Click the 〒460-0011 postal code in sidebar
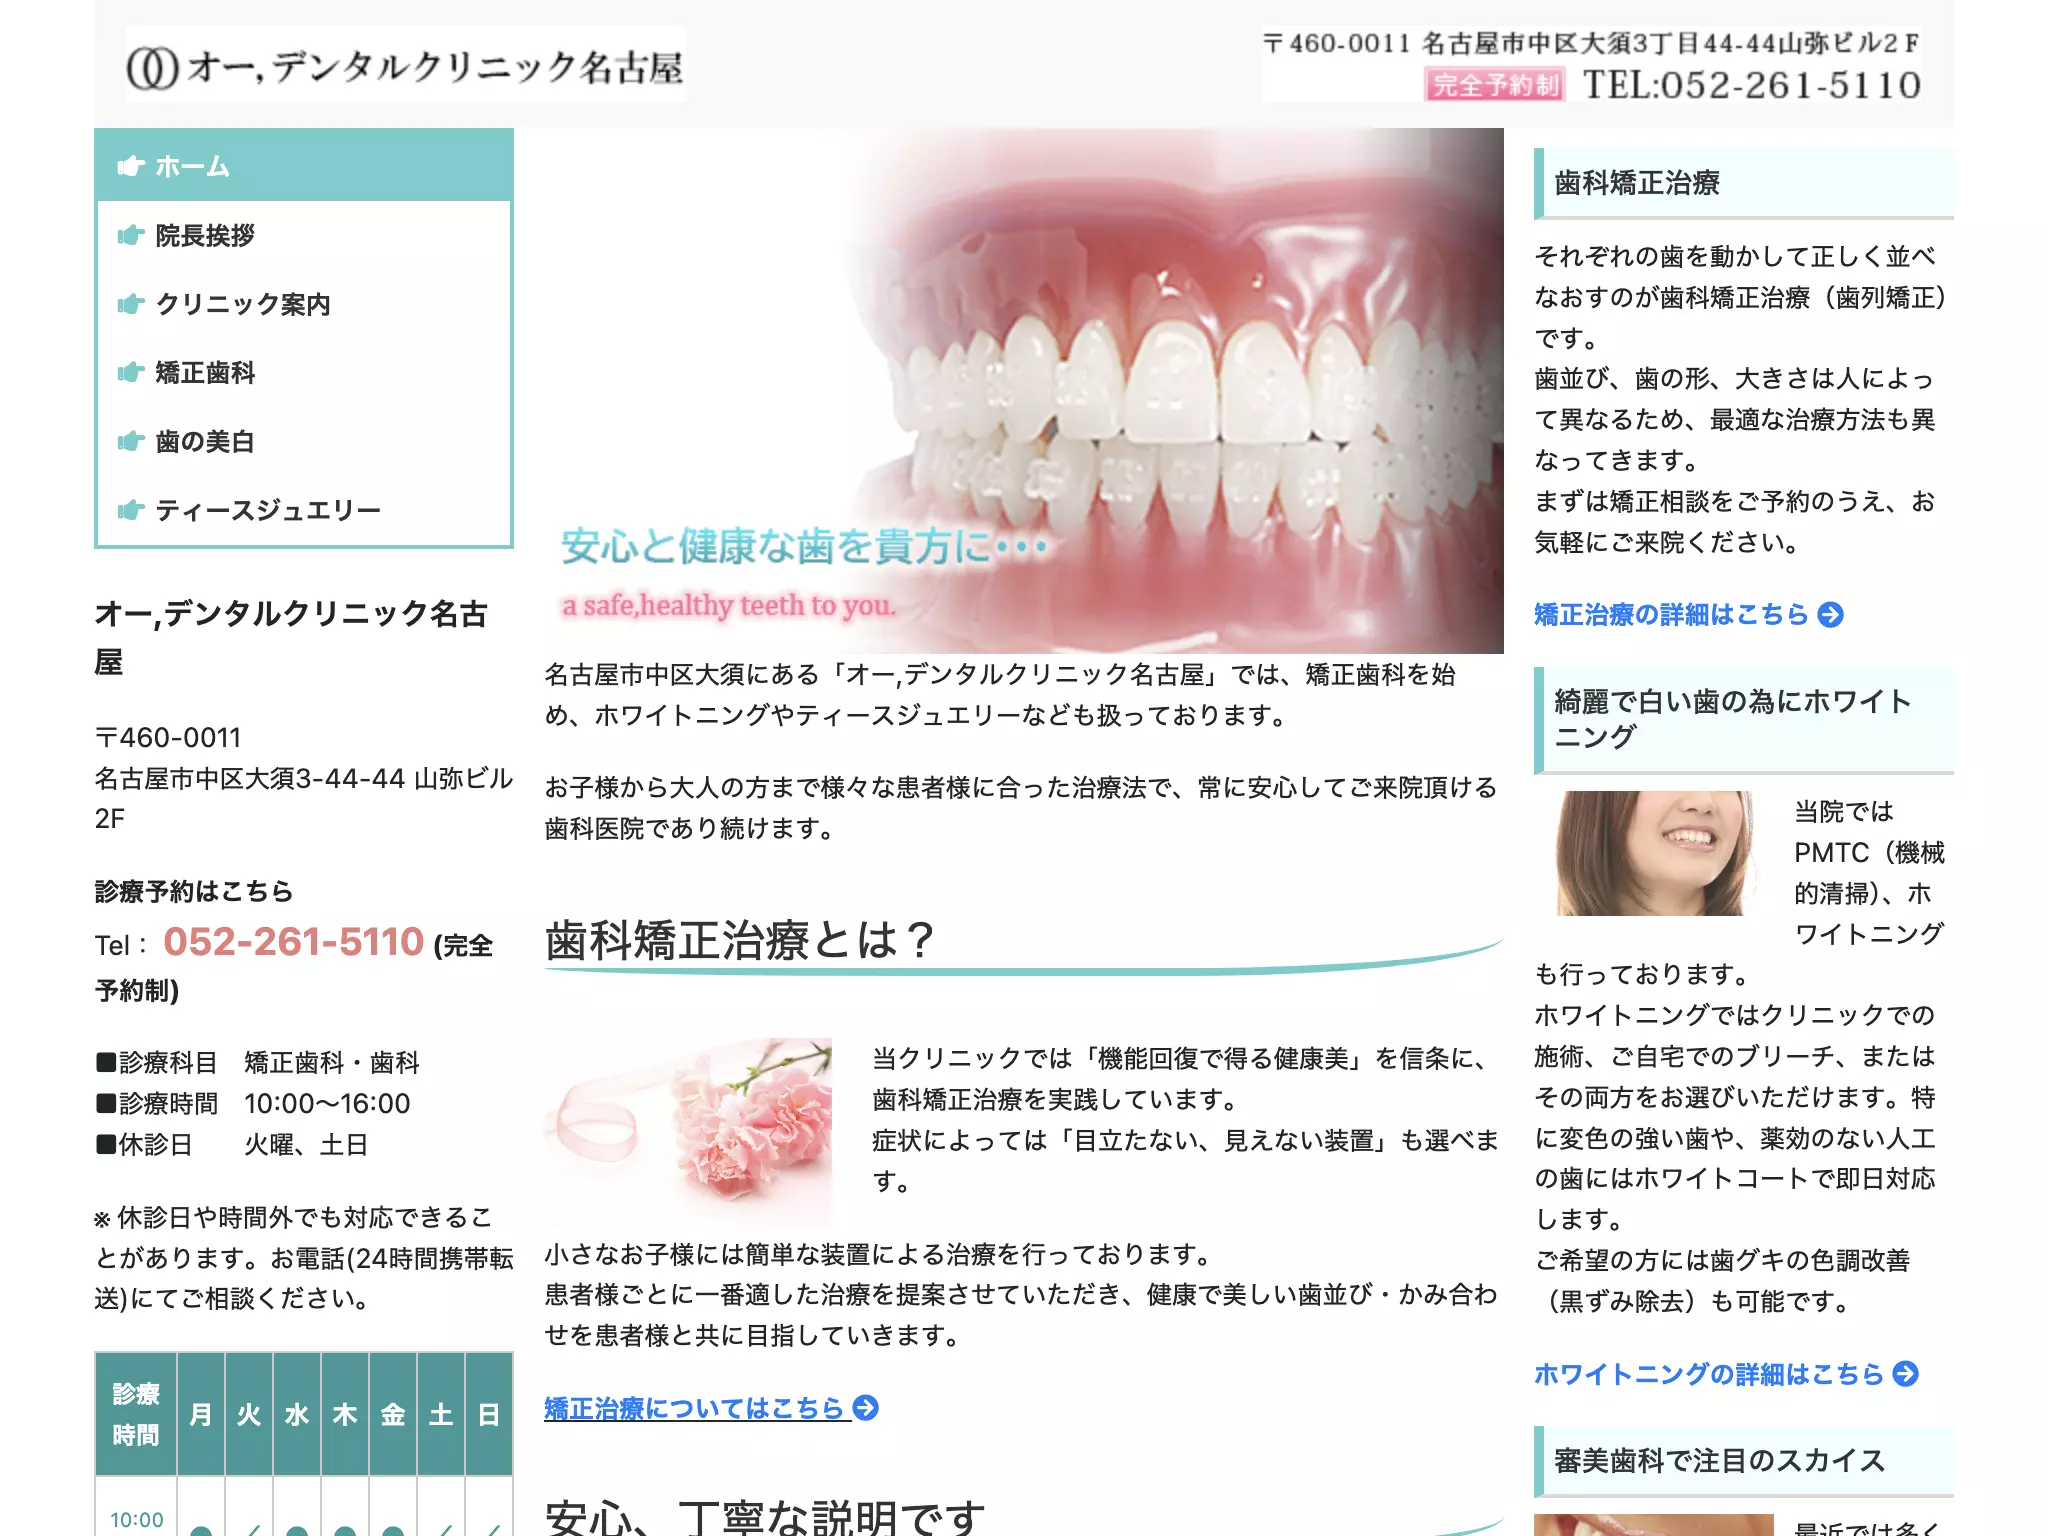This screenshot has height=1536, width=2048. pyautogui.click(x=168, y=738)
